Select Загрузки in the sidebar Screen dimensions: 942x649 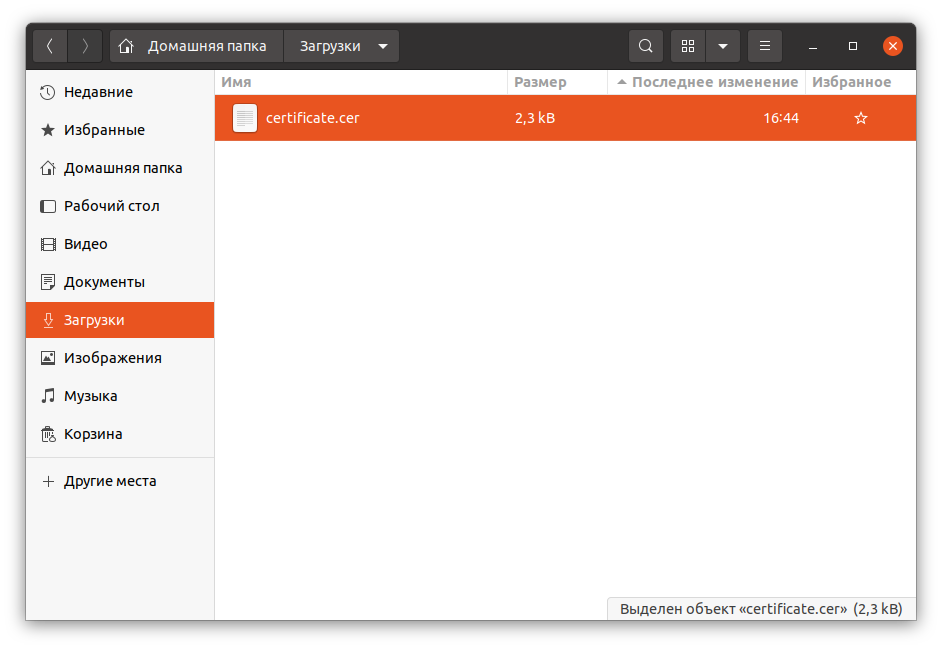[120, 320]
